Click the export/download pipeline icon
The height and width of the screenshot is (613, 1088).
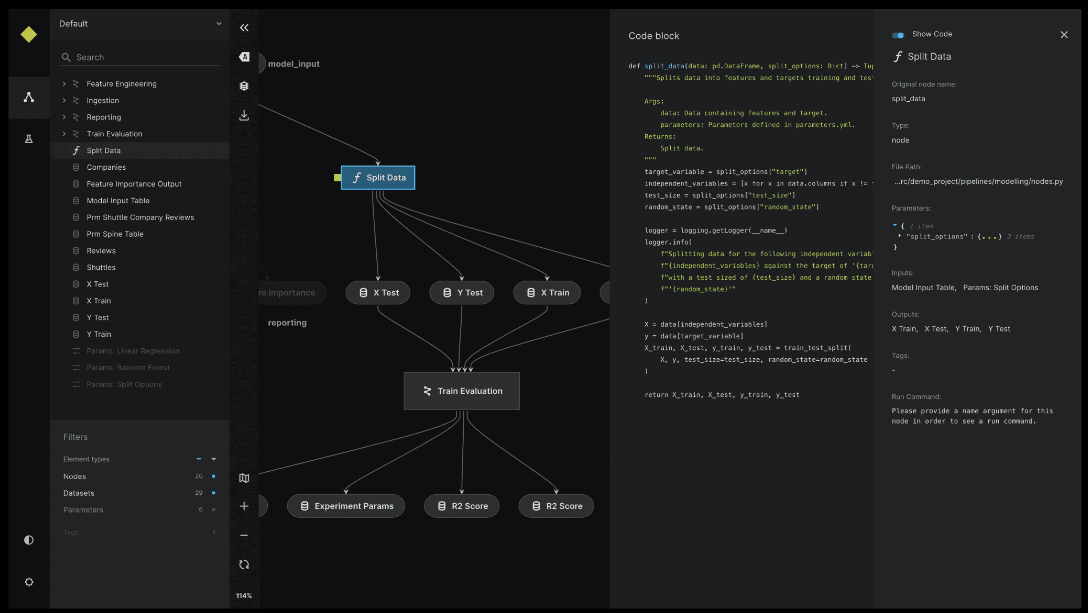tap(244, 115)
